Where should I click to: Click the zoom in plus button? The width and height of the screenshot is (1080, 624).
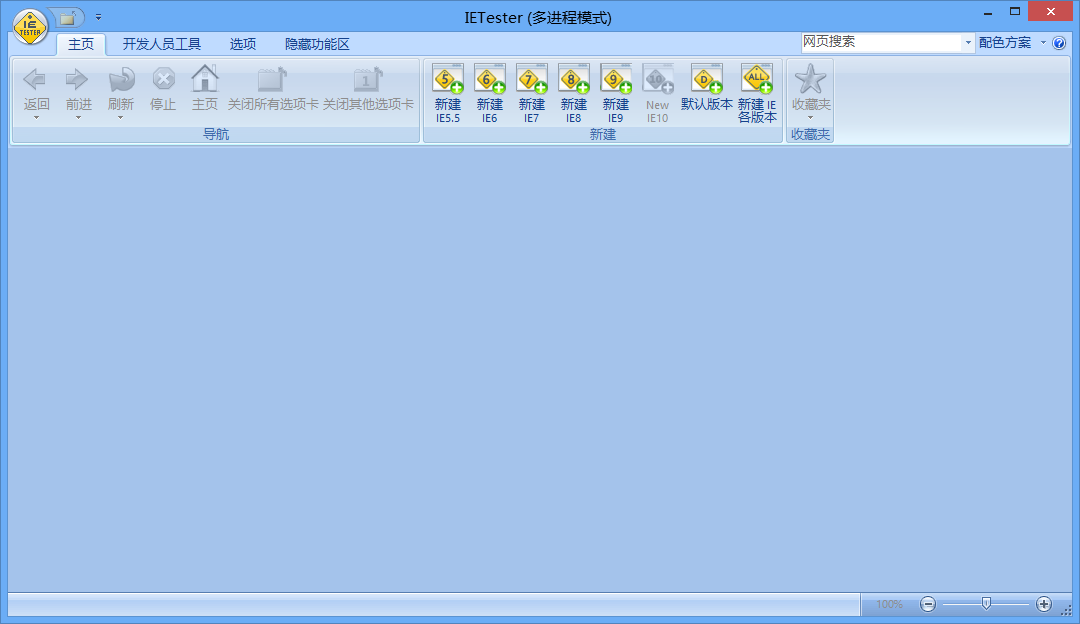pyautogui.click(x=1044, y=604)
